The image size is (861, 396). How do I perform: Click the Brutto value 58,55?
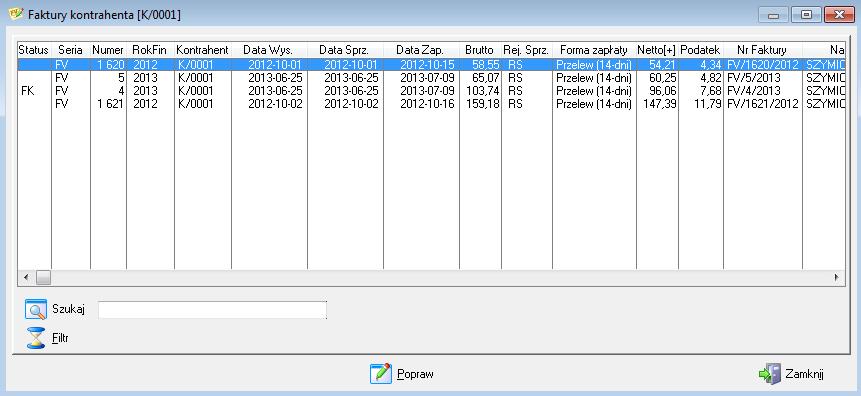(486, 65)
